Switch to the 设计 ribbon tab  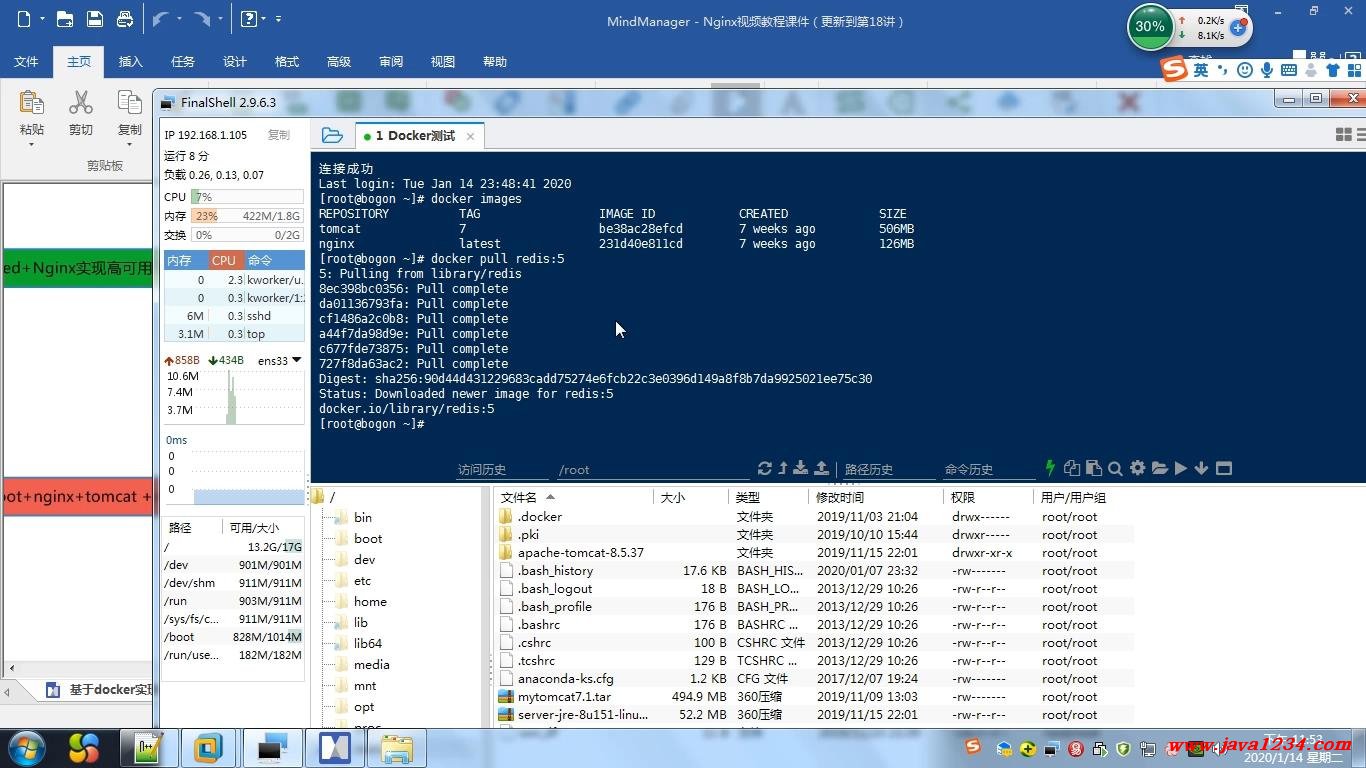point(235,61)
